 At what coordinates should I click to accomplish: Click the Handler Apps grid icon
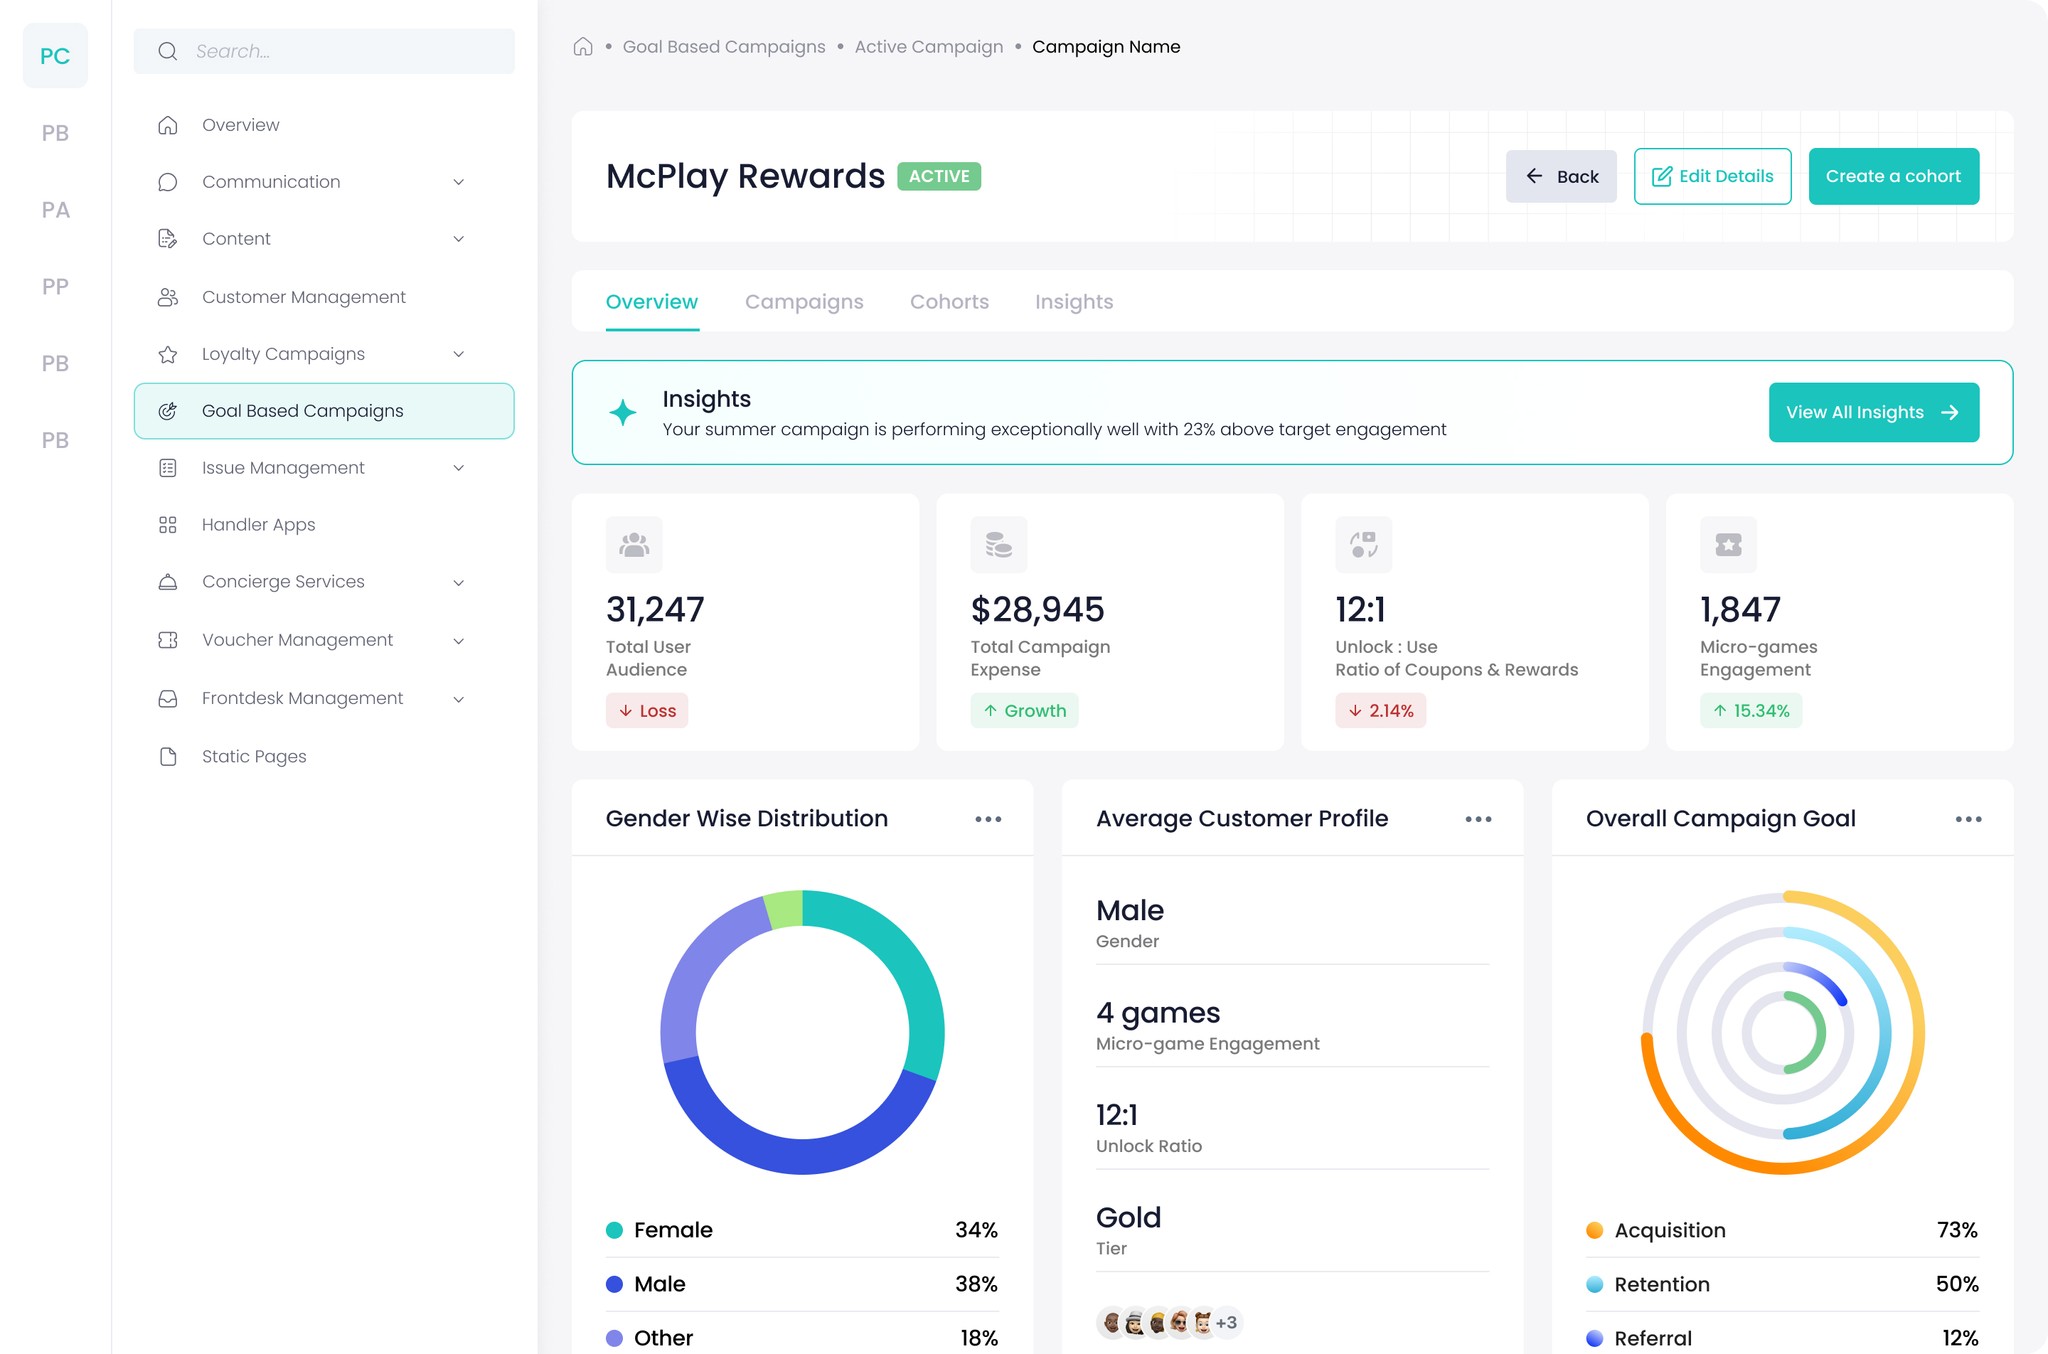[x=168, y=525]
